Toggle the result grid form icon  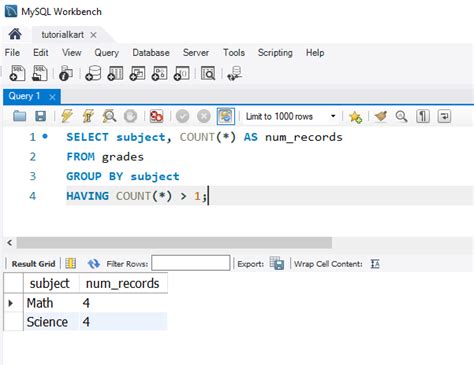pyautogui.click(x=71, y=264)
